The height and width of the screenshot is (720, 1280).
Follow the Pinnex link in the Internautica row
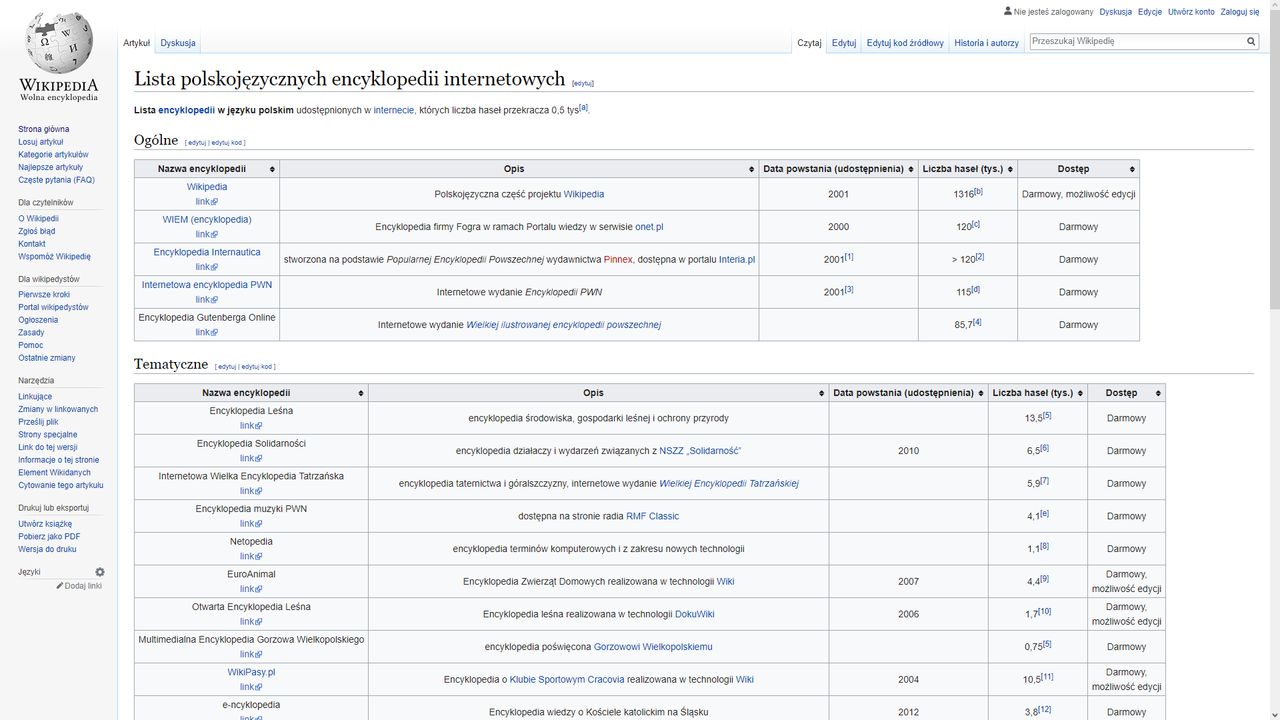point(618,260)
